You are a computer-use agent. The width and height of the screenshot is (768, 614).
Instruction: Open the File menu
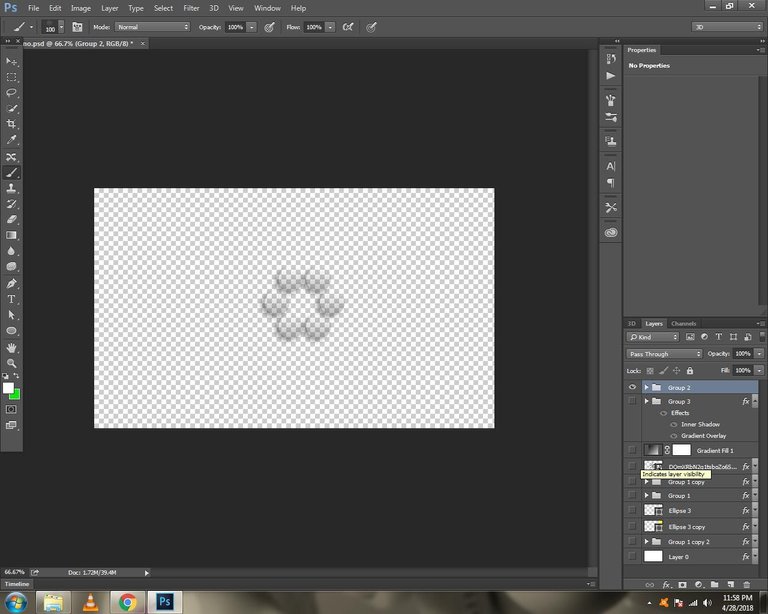pos(33,8)
